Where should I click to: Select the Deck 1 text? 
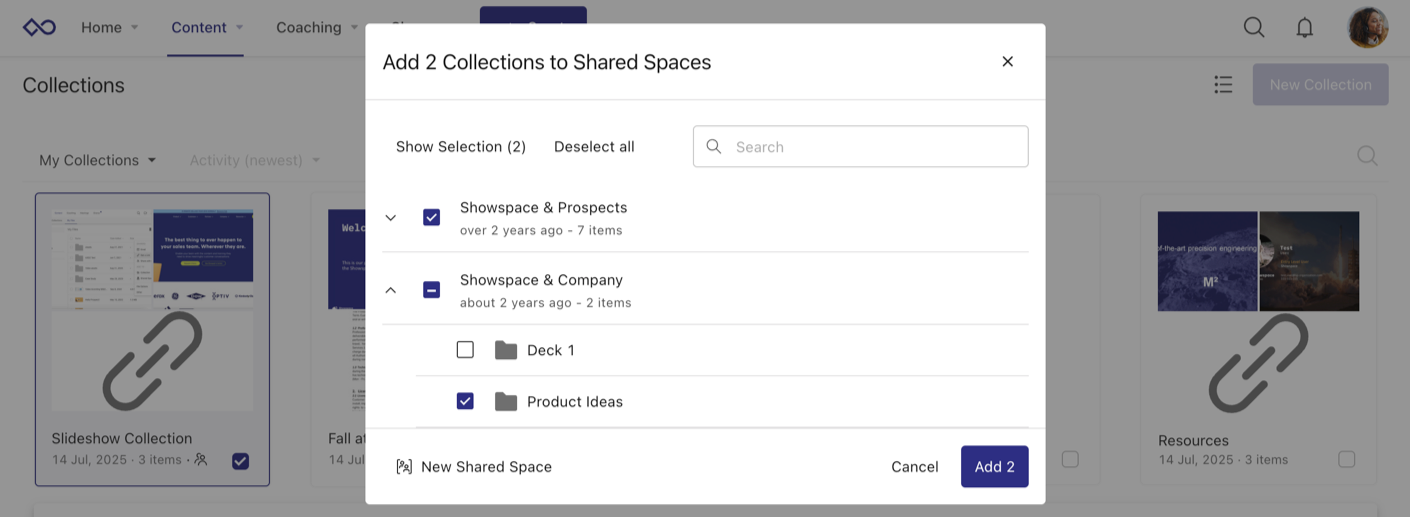point(551,350)
